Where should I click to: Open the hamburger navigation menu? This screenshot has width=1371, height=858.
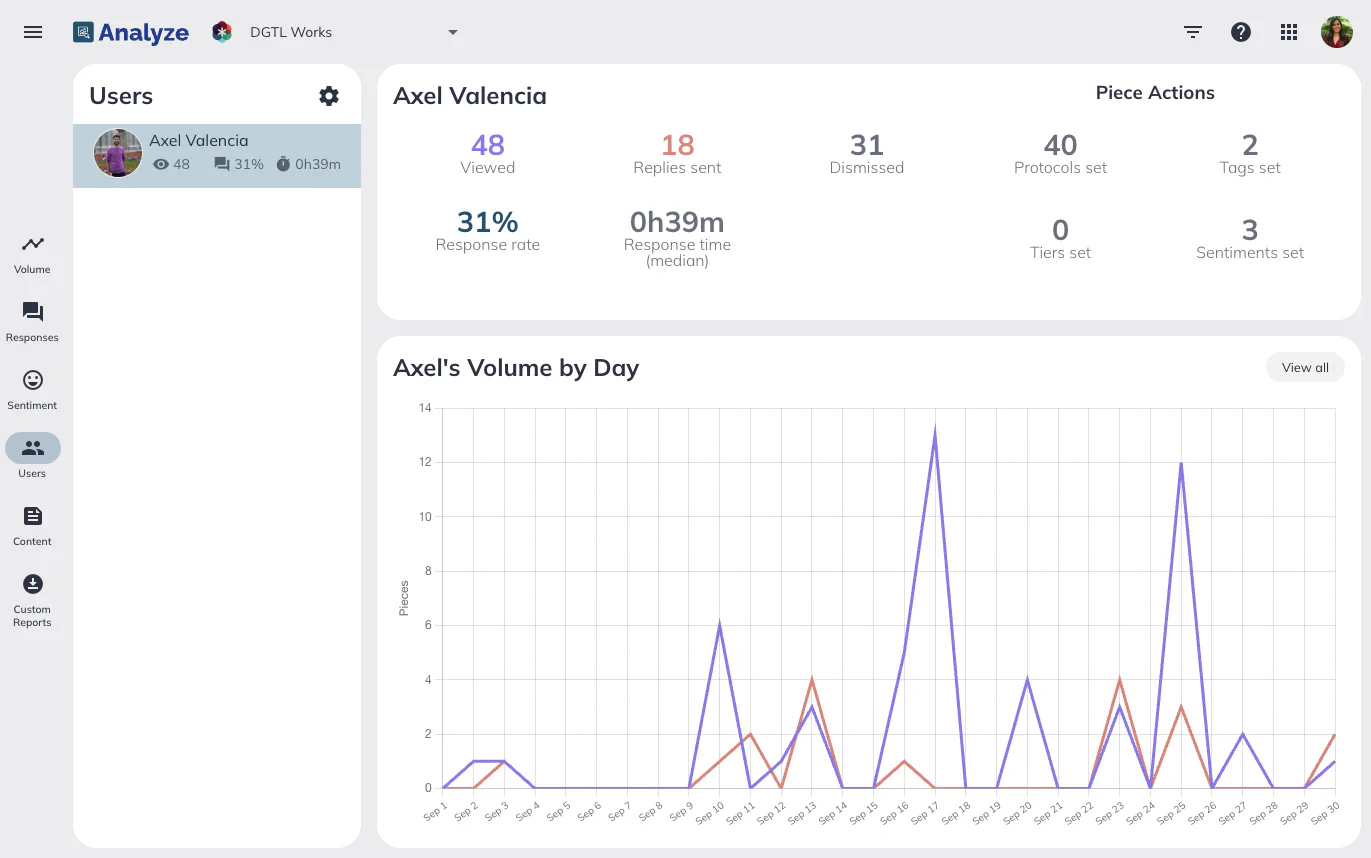point(33,32)
